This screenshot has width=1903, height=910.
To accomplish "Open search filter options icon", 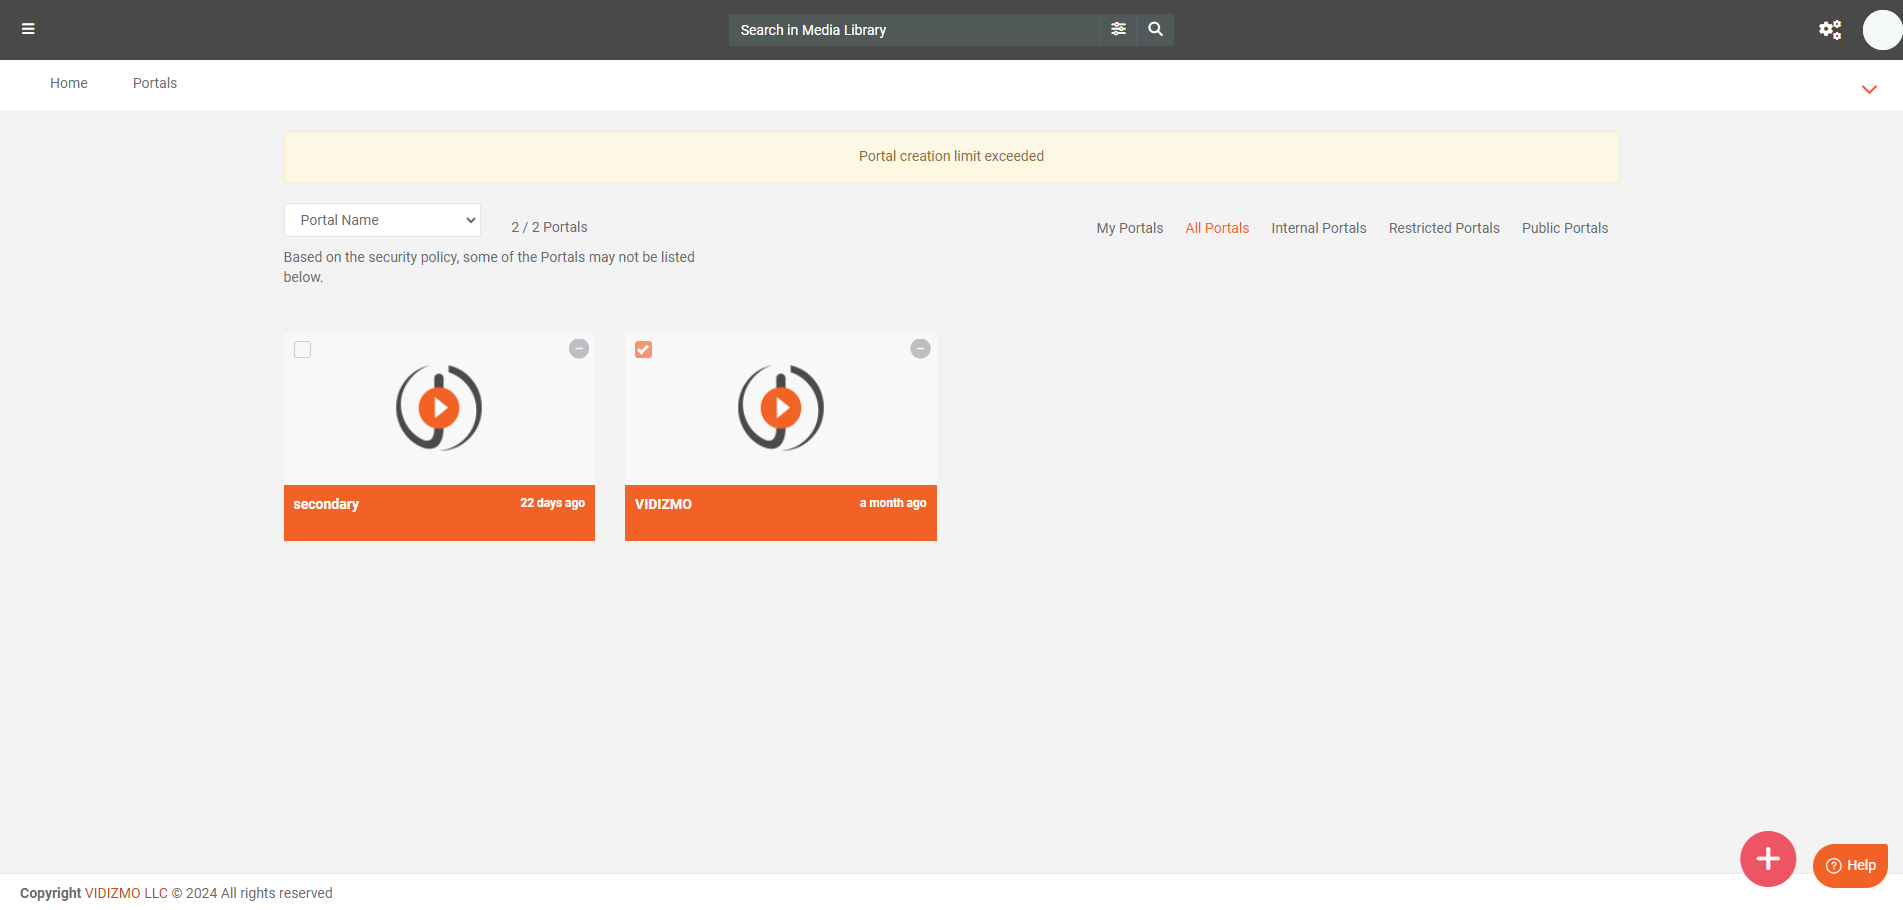I will [x=1118, y=29].
